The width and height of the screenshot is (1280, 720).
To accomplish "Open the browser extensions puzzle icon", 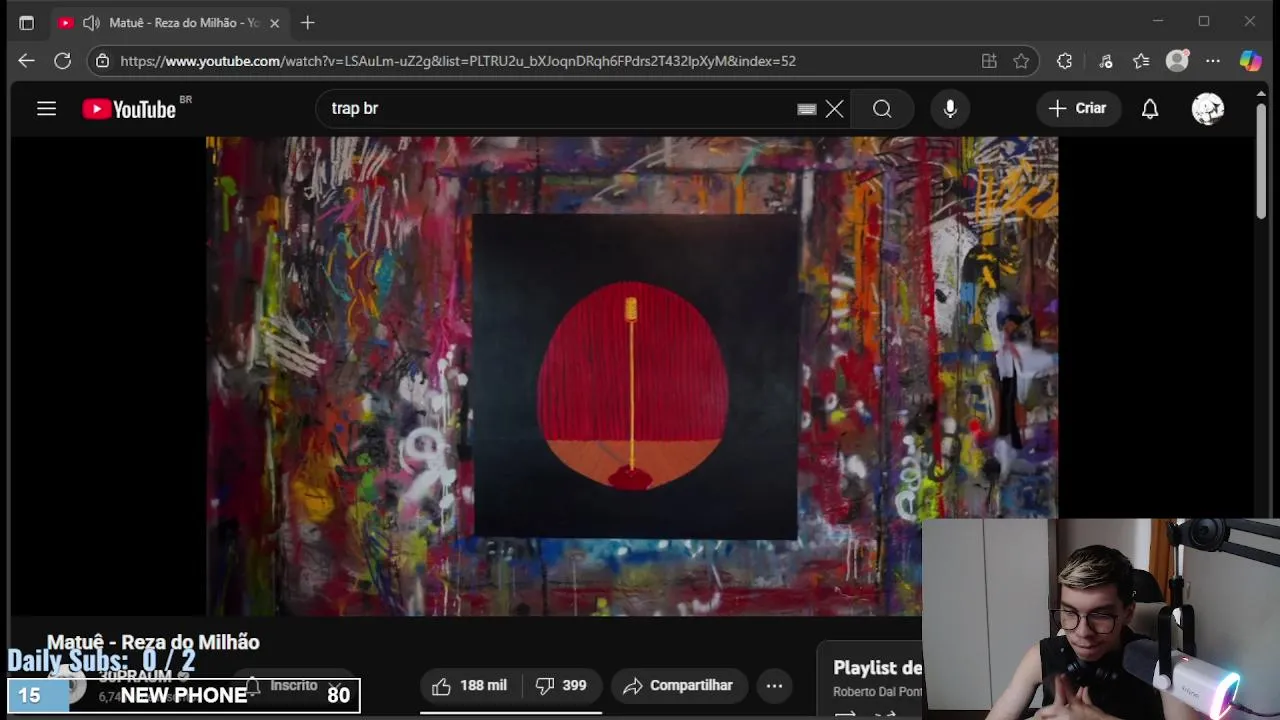I will pyautogui.click(x=1064, y=61).
